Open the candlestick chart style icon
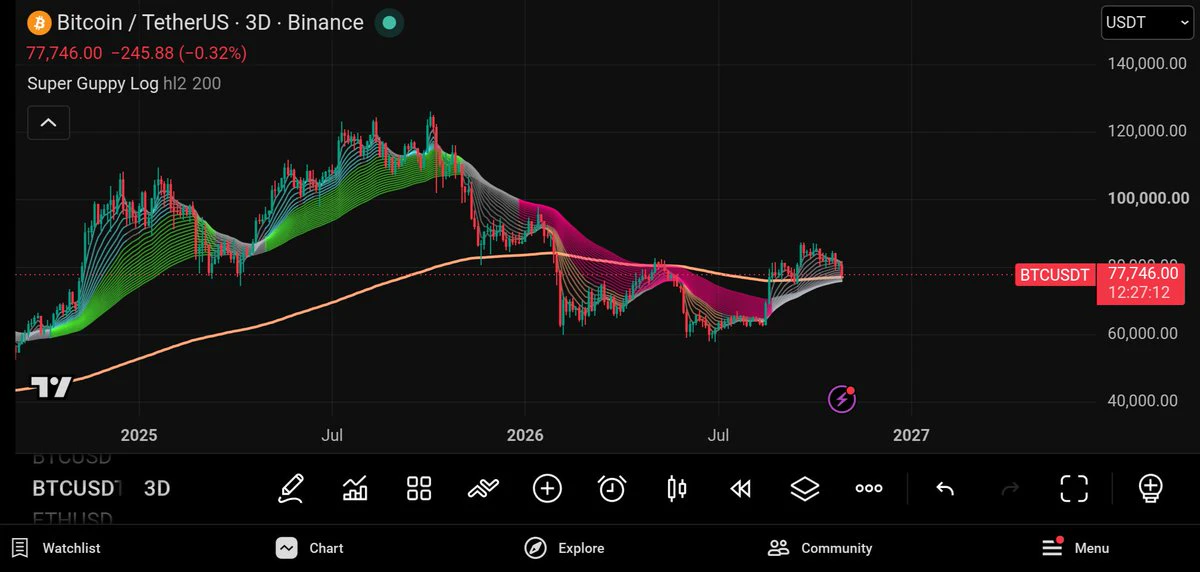Screen dimensions: 1200x572 pyautogui.click(x=676, y=488)
